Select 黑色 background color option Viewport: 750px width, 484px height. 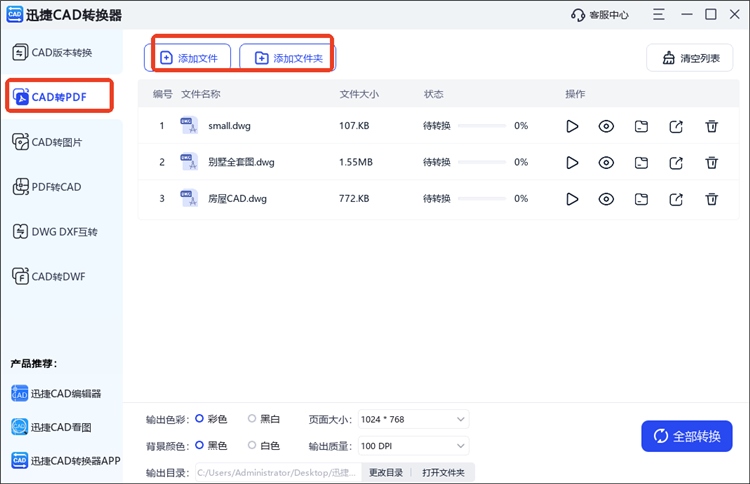click(211, 446)
